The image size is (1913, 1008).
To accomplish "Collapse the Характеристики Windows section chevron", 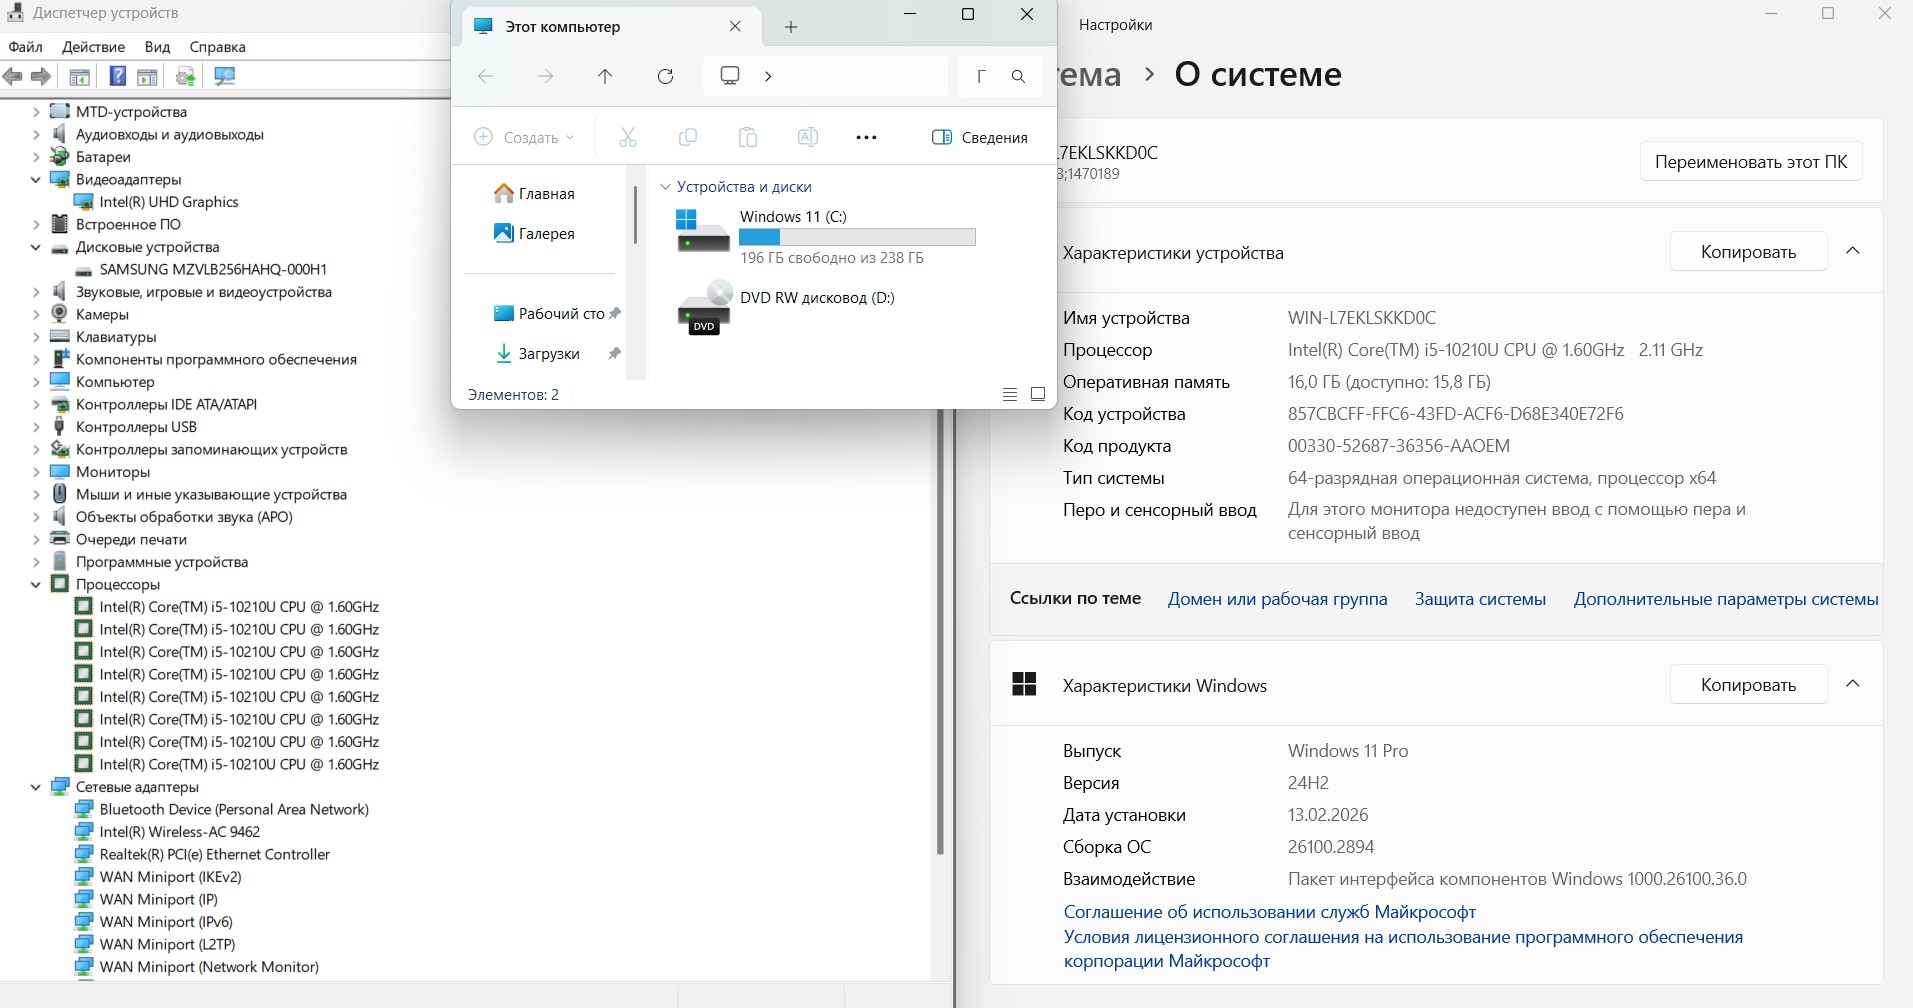I will [1852, 684].
